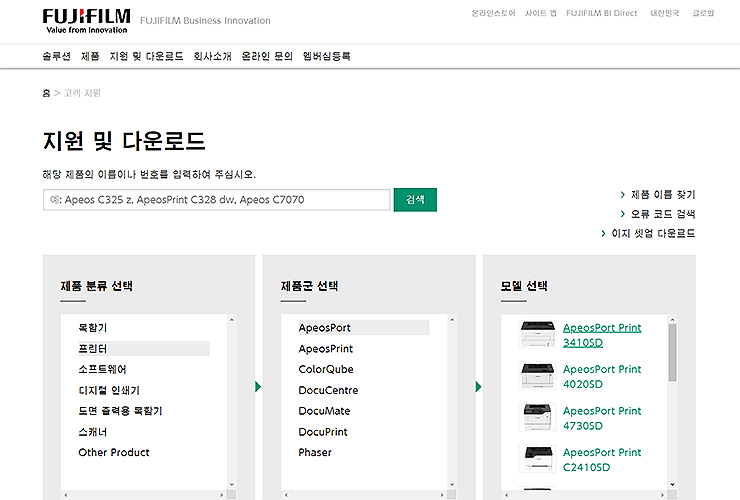Screen dimensions: 740x500
Task: Click the green 검색 button
Action: [415, 200]
